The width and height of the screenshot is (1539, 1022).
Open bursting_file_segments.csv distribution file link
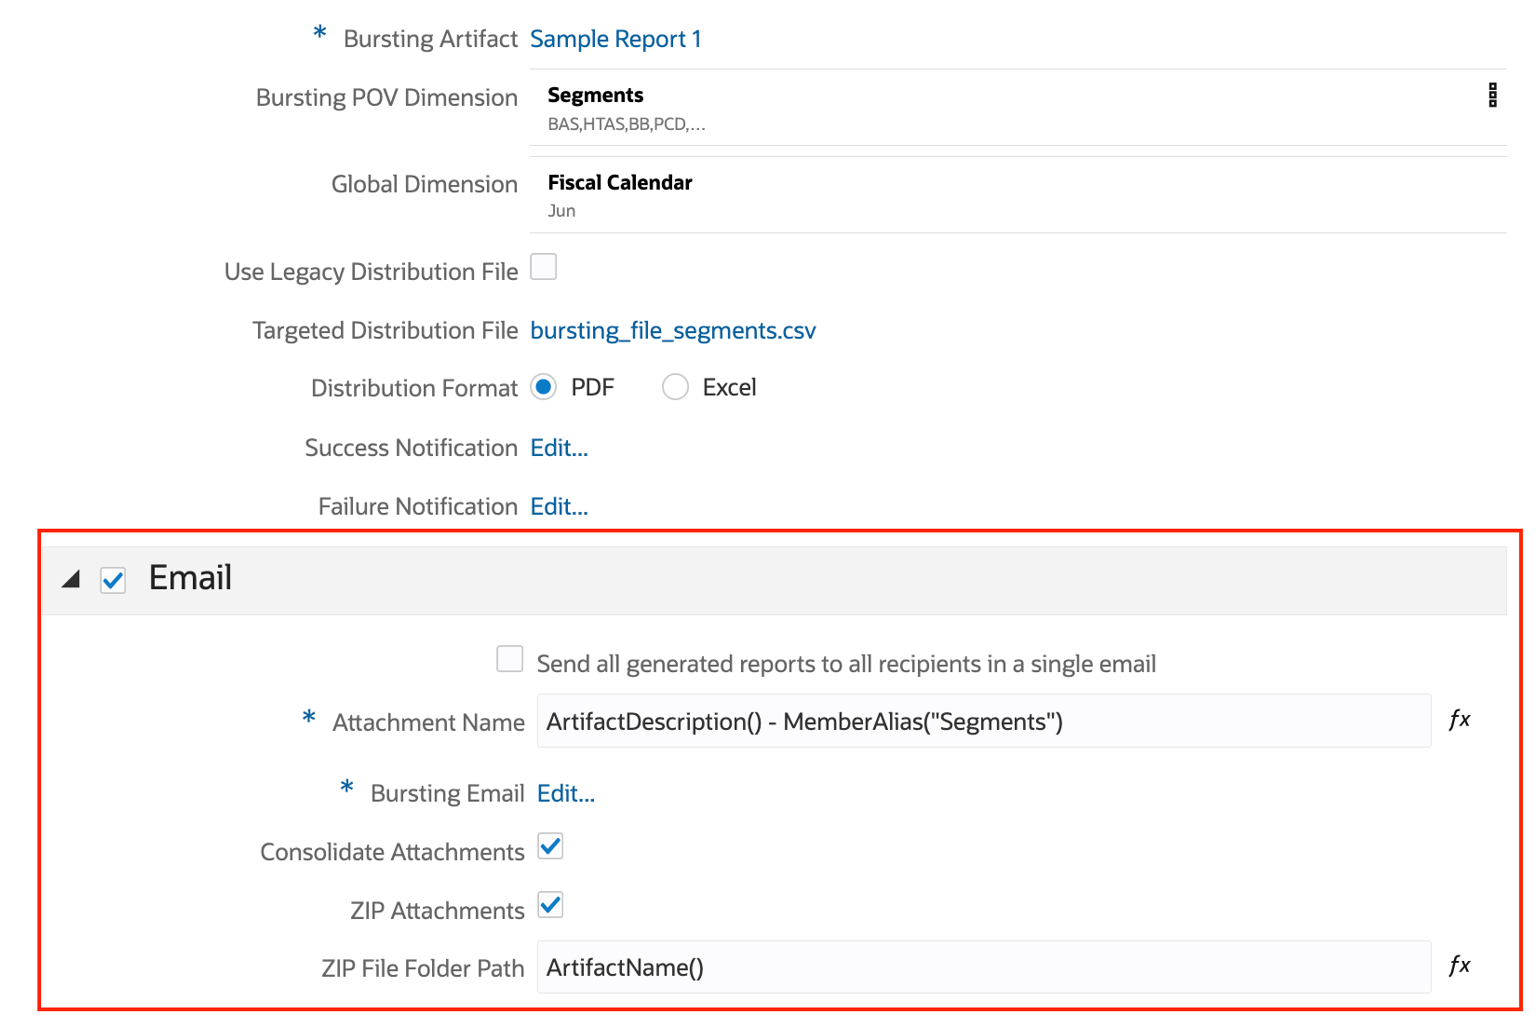(x=672, y=331)
